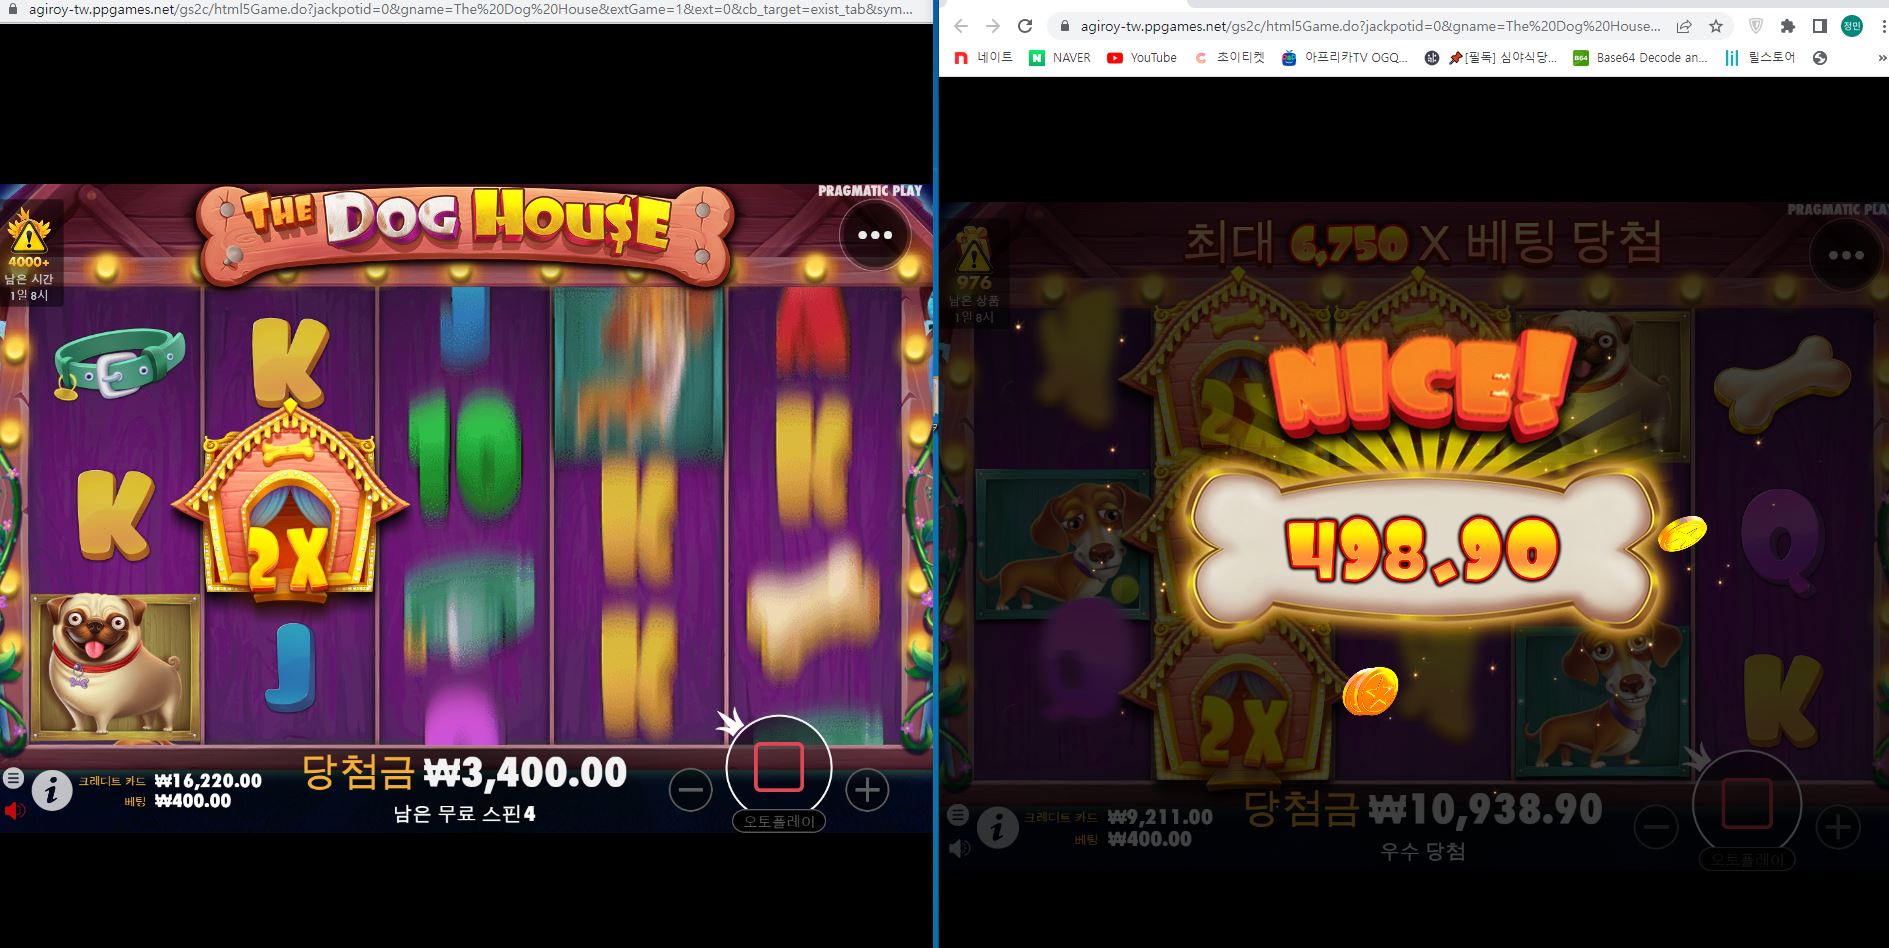Toggle the sound speaker icon in right game
Image resolution: width=1889 pixels, height=948 pixels.
point(959,848)
